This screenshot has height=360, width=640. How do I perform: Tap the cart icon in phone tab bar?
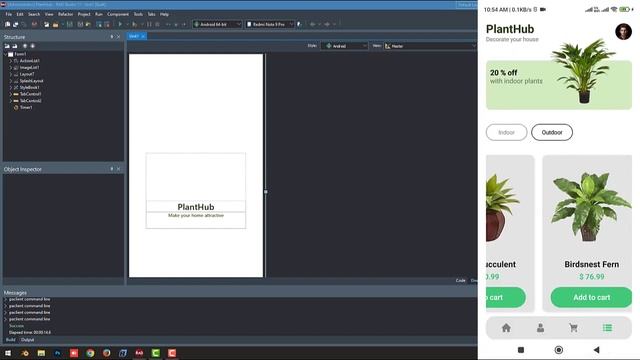tap(573, 328)
